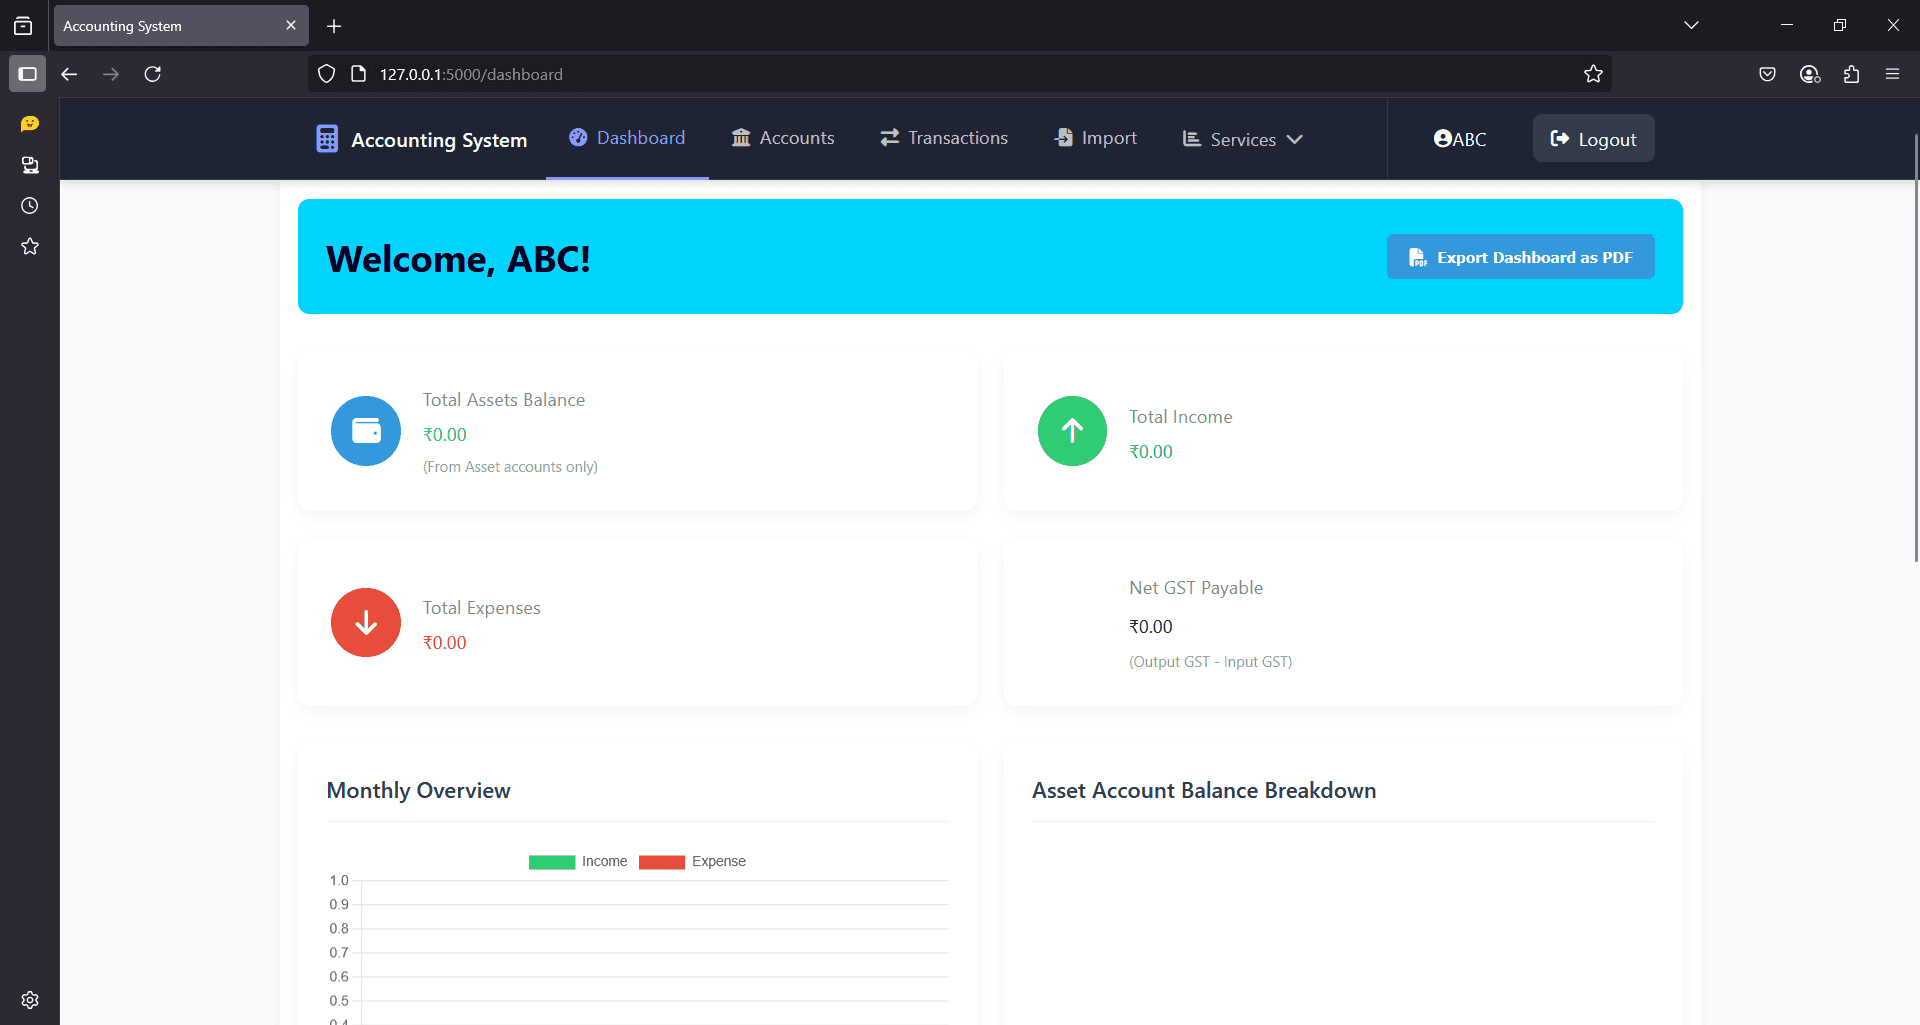Open the browser extensions puzzle icon
The height and width of the screenshot is (1025, 1920).
point(1851,73)
